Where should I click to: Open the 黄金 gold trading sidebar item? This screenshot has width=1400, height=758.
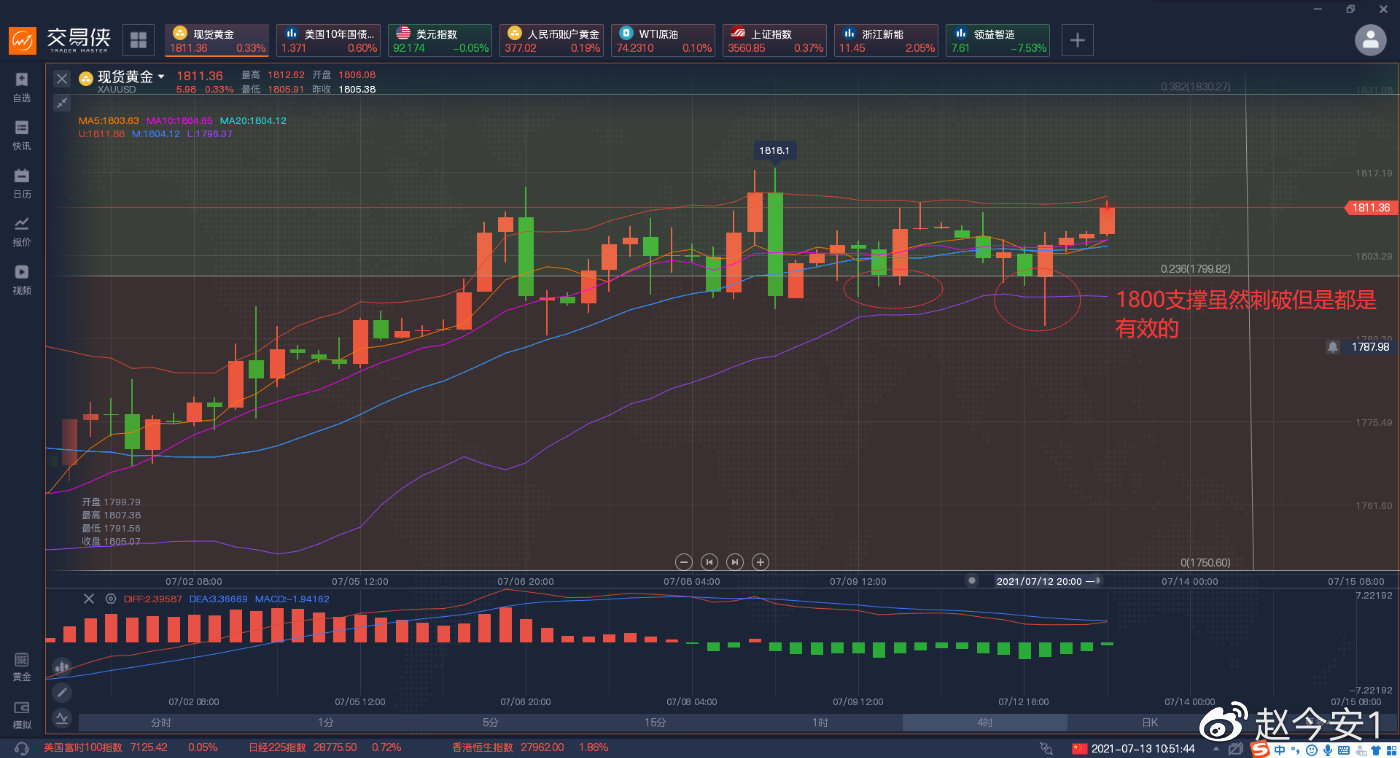(21, 666)
